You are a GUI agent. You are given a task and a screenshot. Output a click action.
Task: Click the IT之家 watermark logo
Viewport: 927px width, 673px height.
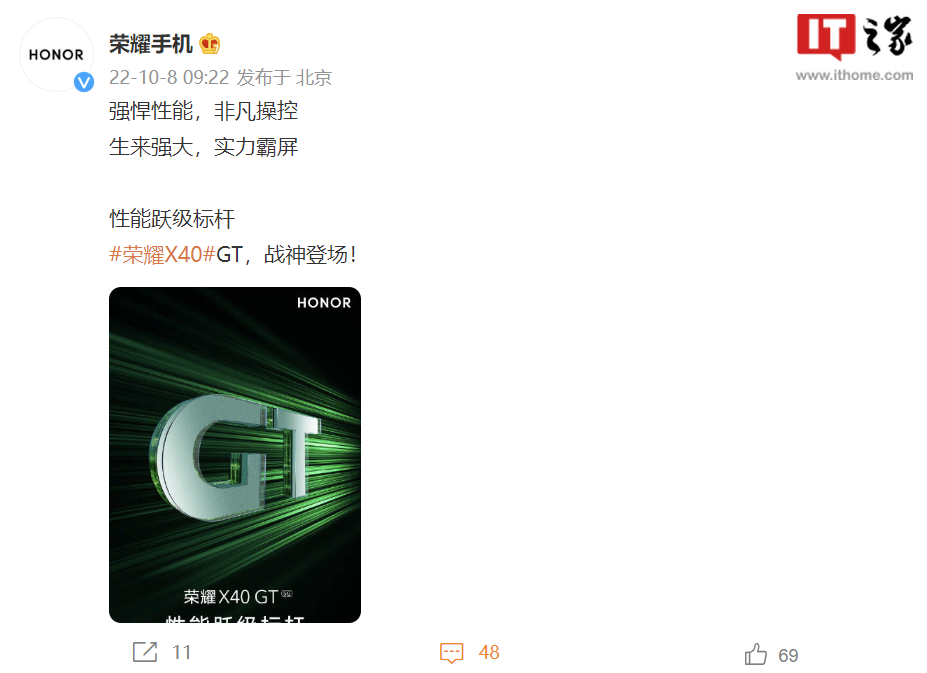click(x=854, y=37)
